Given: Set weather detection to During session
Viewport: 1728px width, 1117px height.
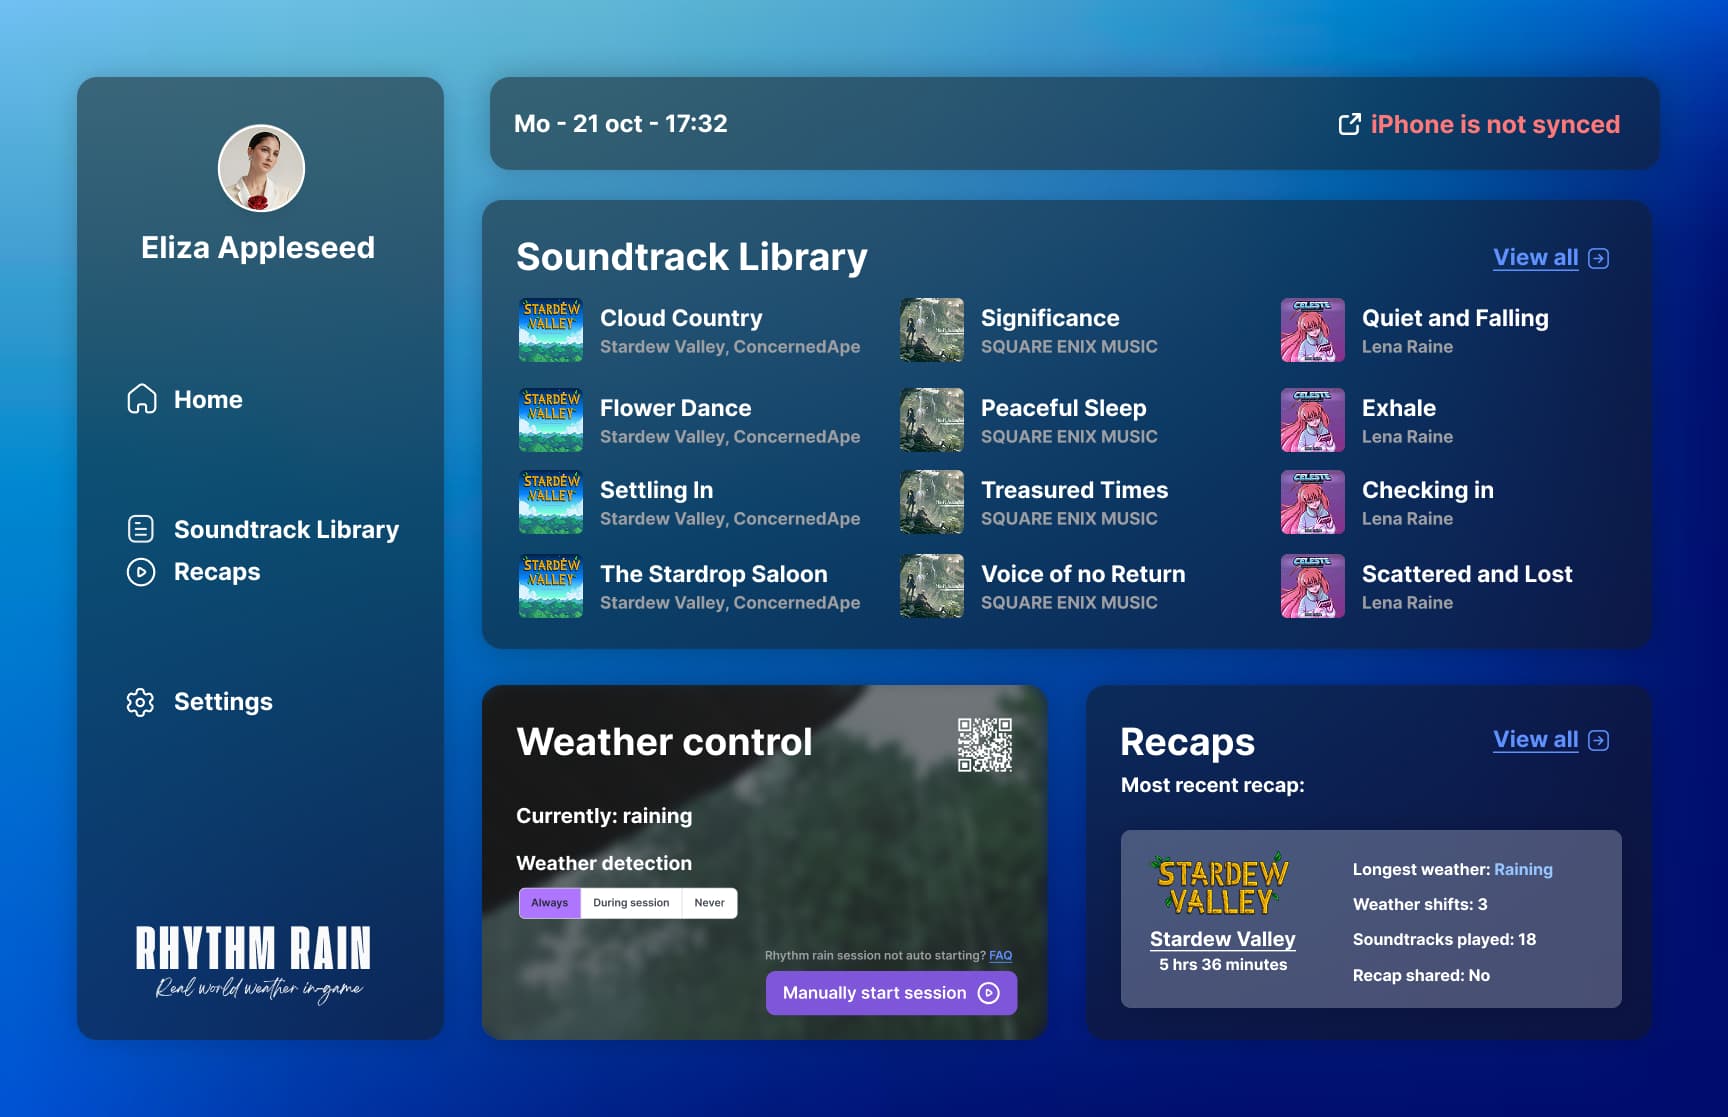Looking at the screenshot, I should pos(631,903).
